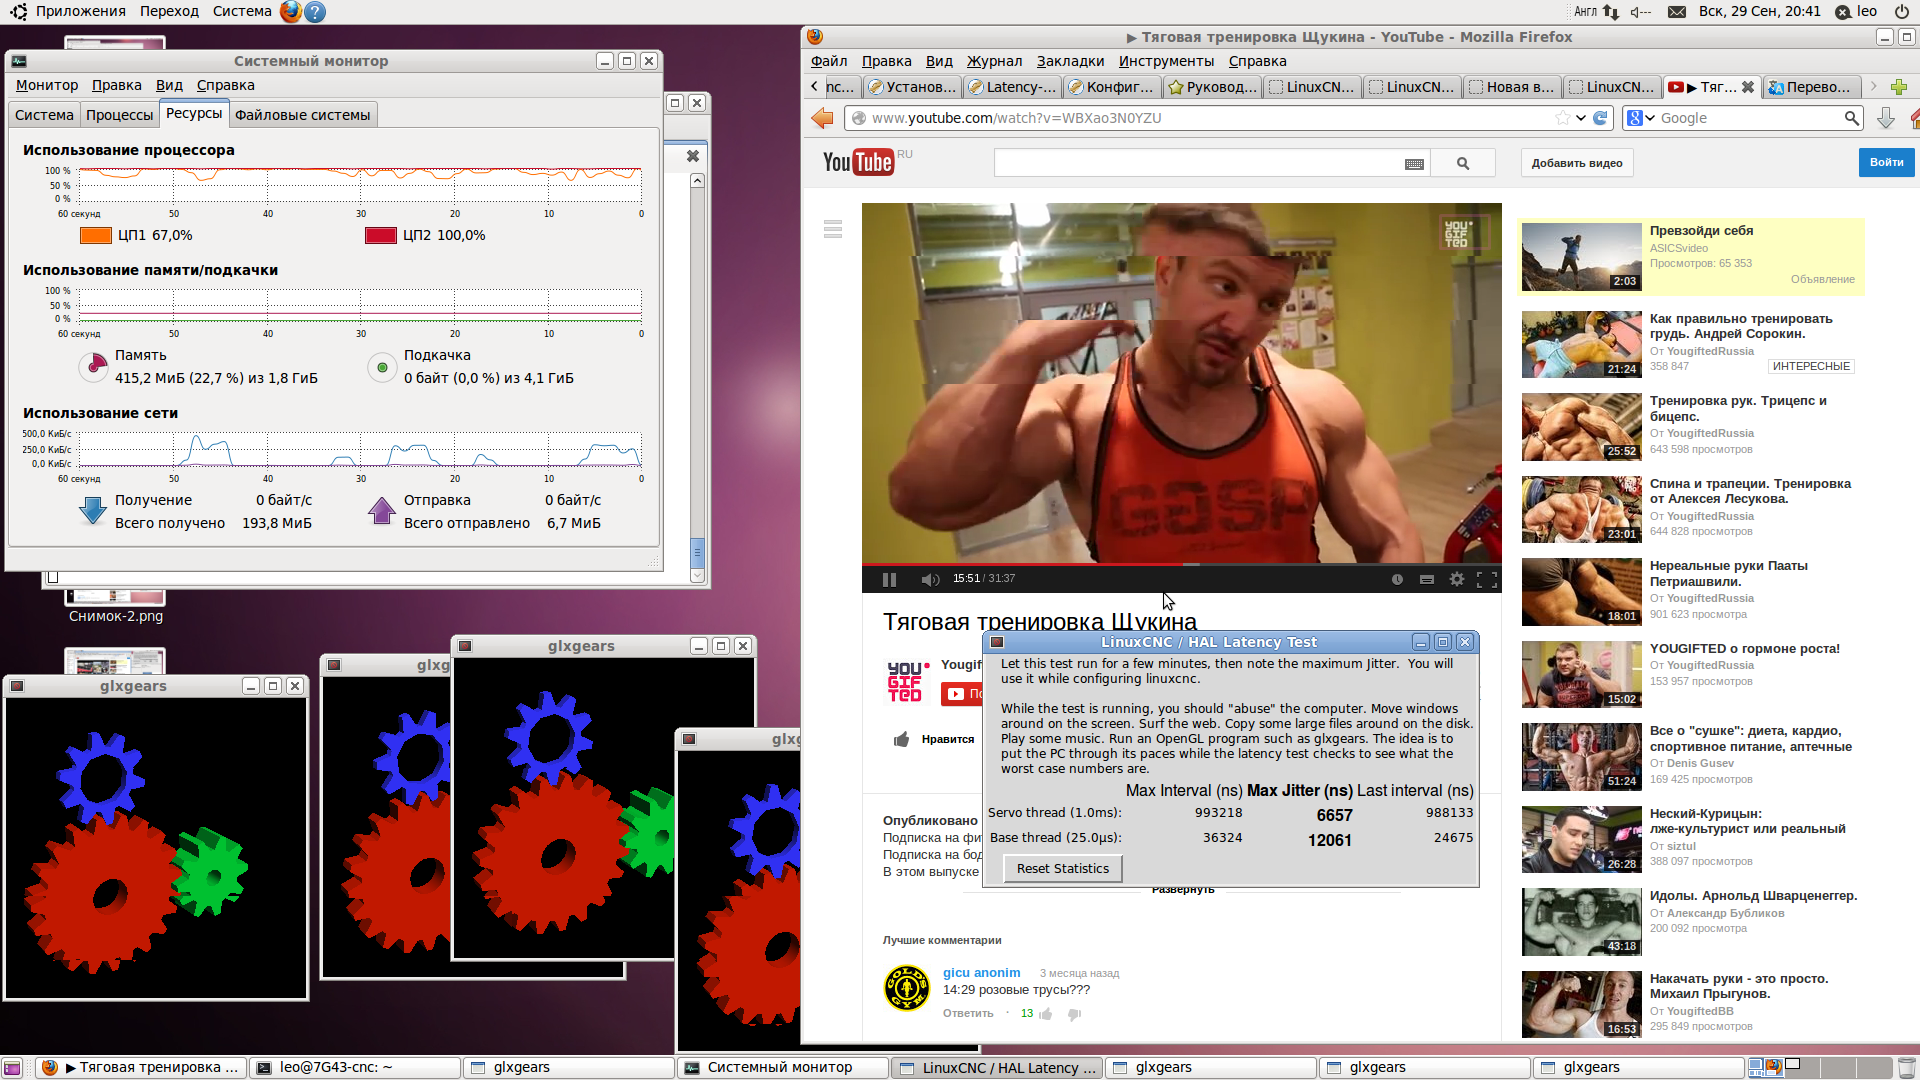Reload the page in Firefox
1920x1080 pixels.
point(1600,118)
